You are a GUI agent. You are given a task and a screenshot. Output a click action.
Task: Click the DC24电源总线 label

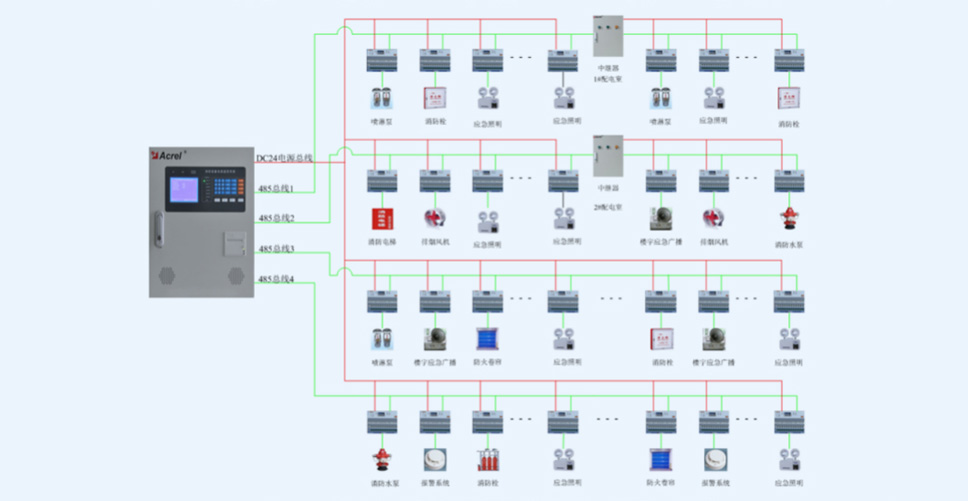284,159
